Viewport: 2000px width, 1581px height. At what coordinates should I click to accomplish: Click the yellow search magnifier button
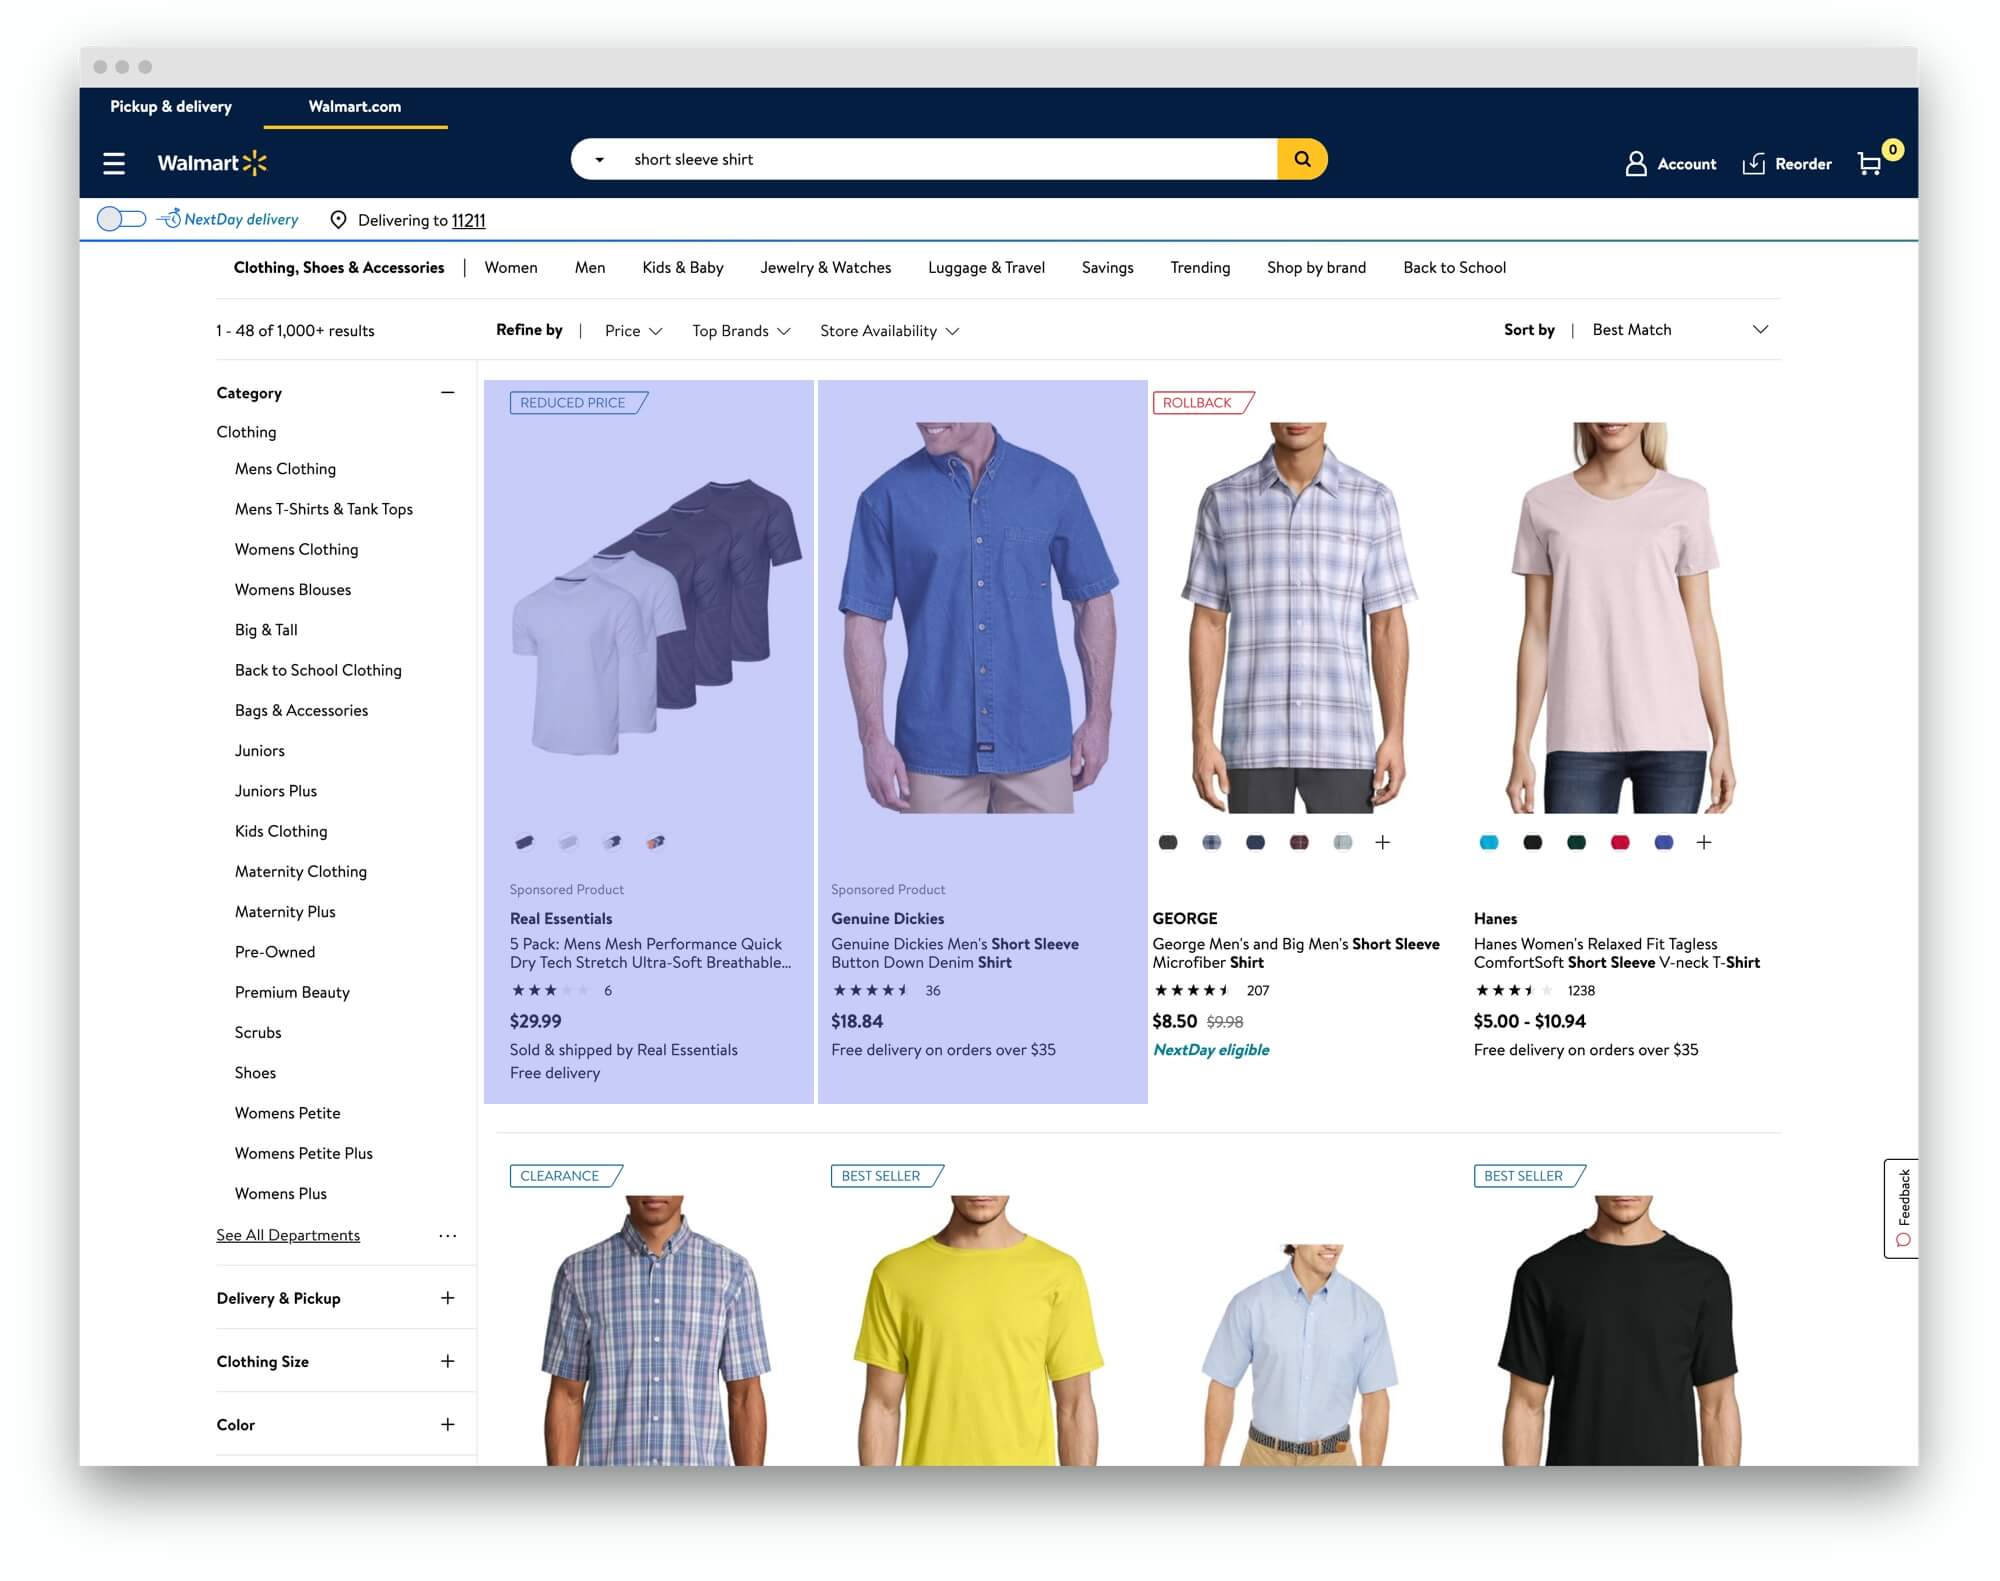[1302, 159]
